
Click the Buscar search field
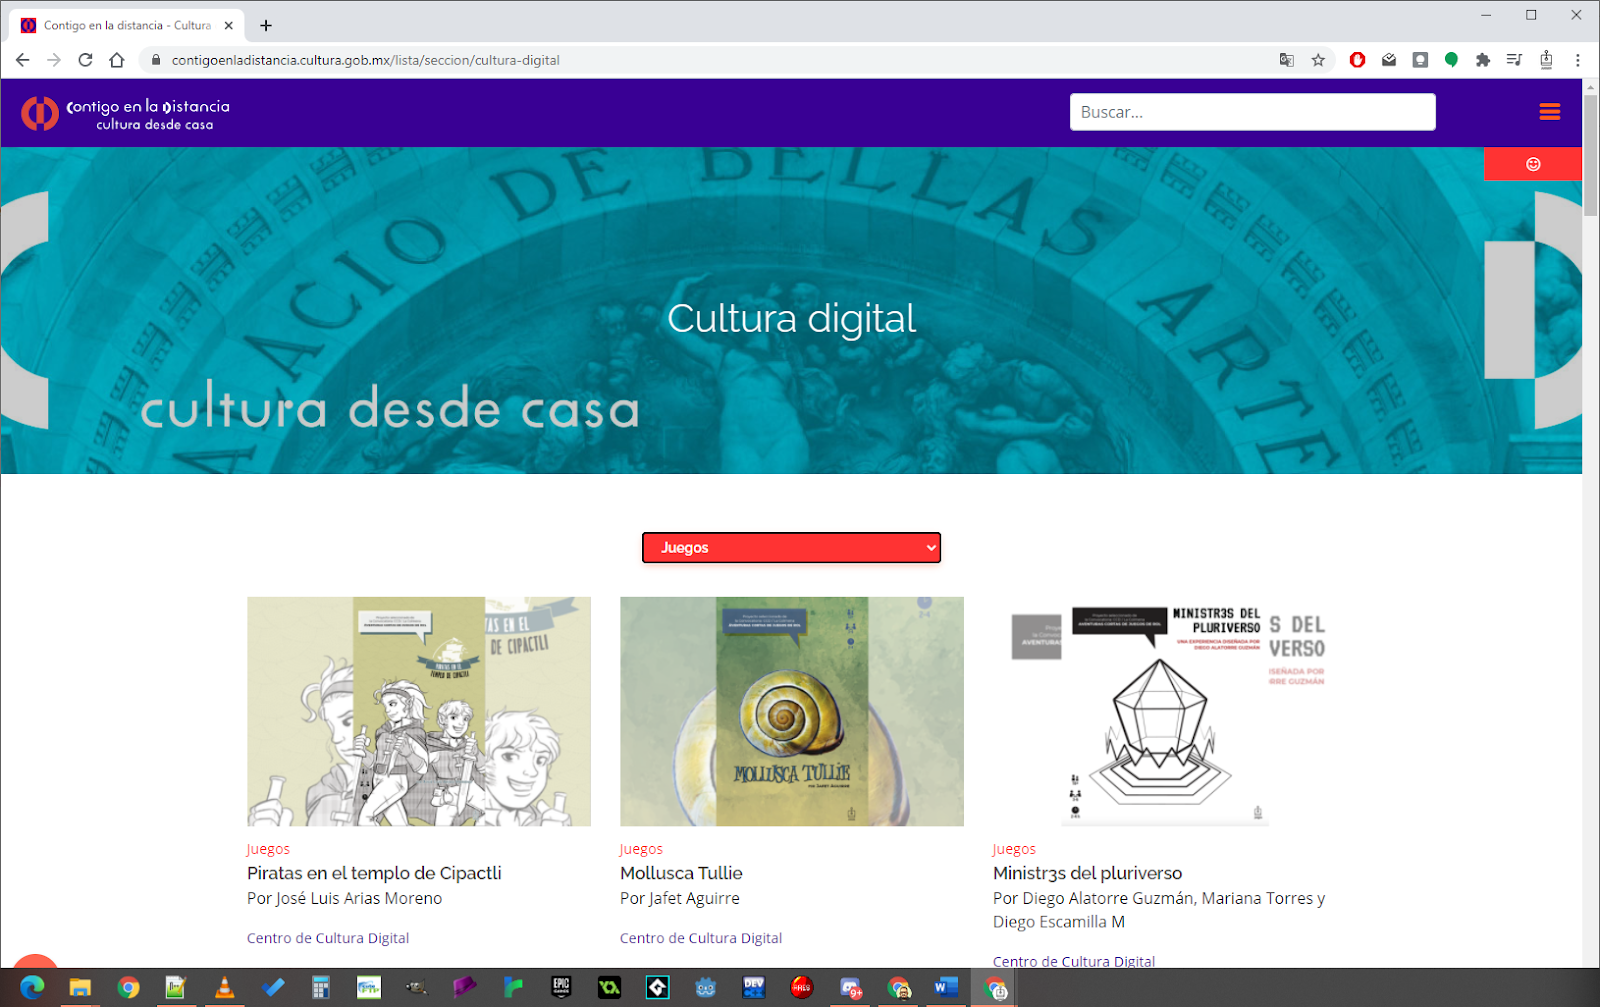coord(1252,112)
